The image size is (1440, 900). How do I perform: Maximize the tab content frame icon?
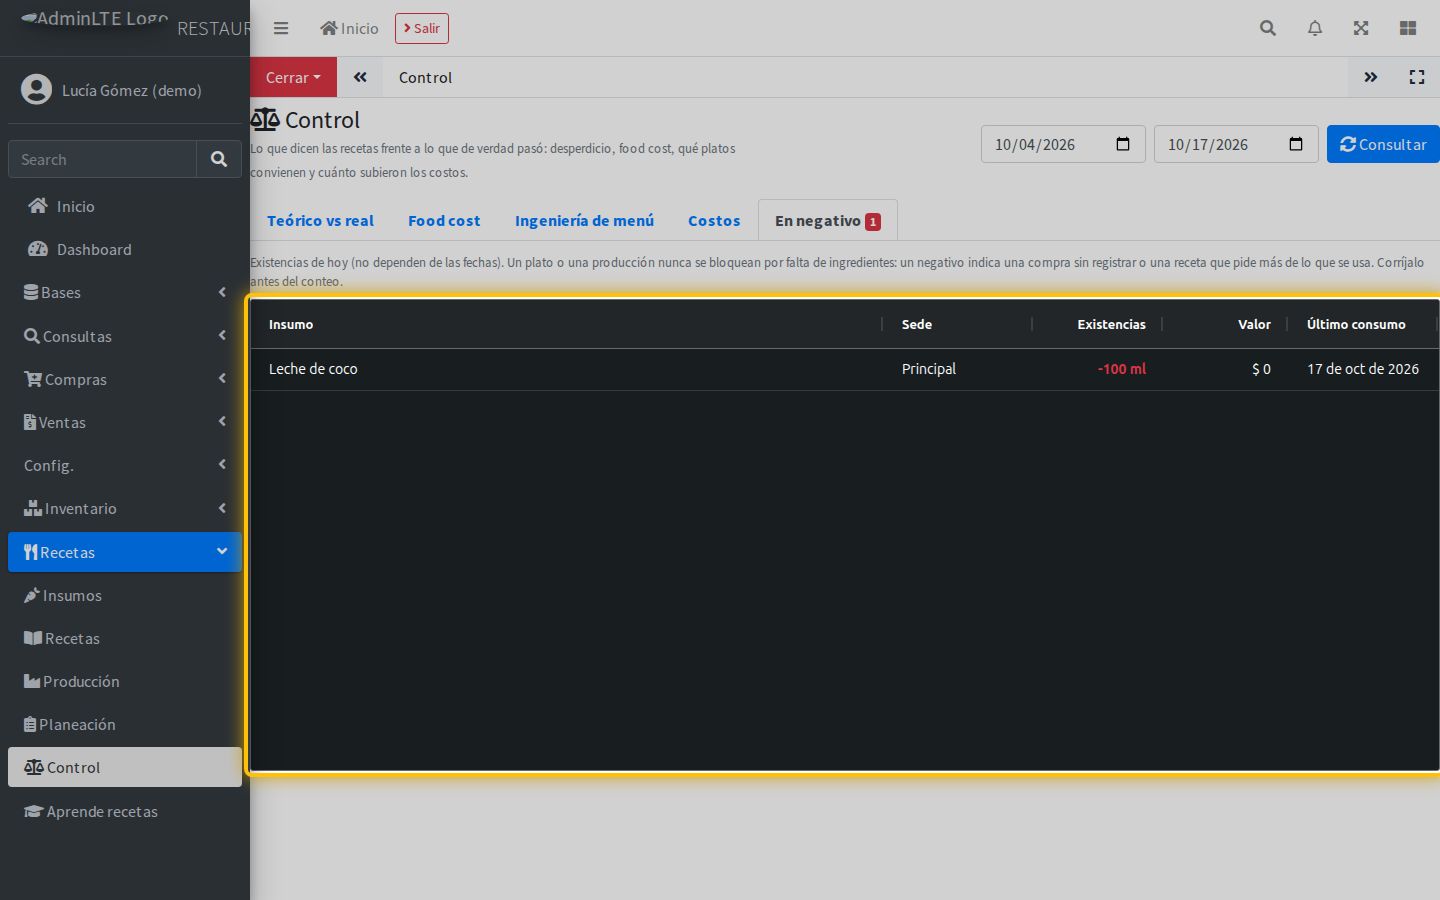1417,77
